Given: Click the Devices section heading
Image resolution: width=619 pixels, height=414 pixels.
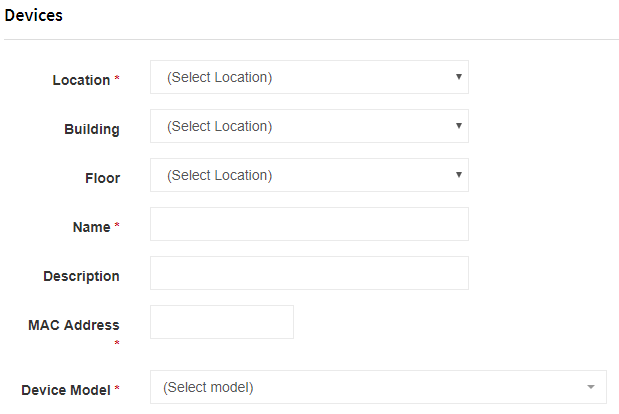Looking at the screenshot, I should 34,15.
